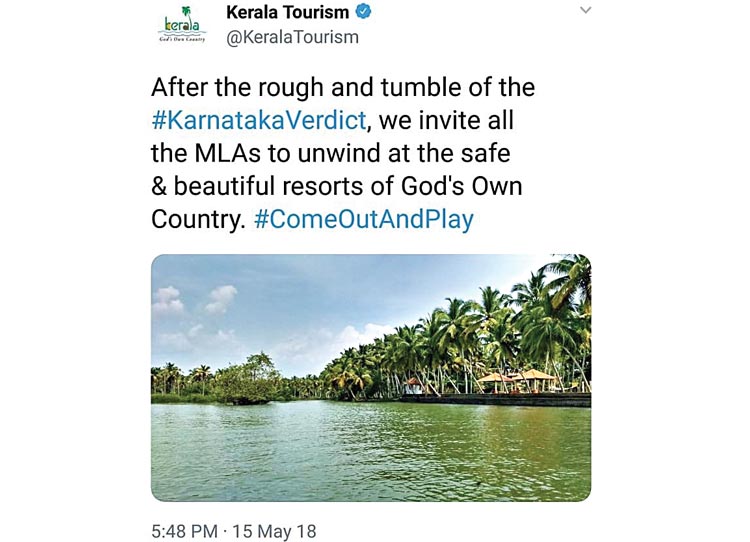Viewport: 750px width, 542px height.
Task: Open the Kerala Tourism profile logo
Action: 182,27
